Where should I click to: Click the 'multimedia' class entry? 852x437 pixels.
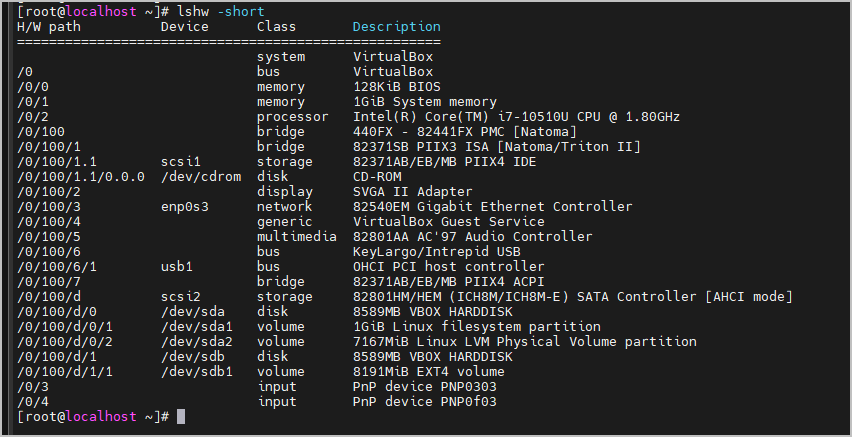pos(297,236)
